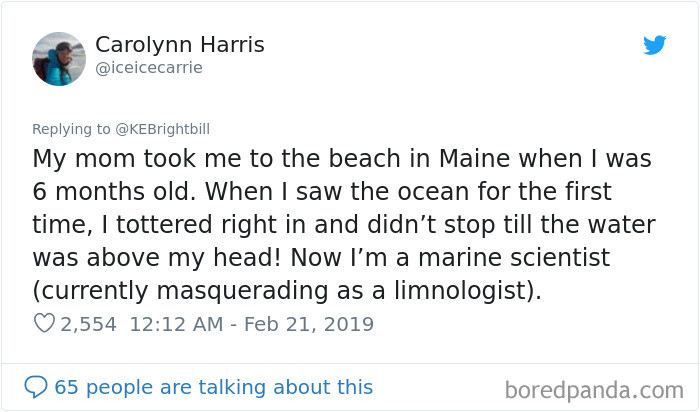Viewport: 700px width, 412px height.
Task: Open Carolynn Harris's profile avatar
Action: pos(58,59)
